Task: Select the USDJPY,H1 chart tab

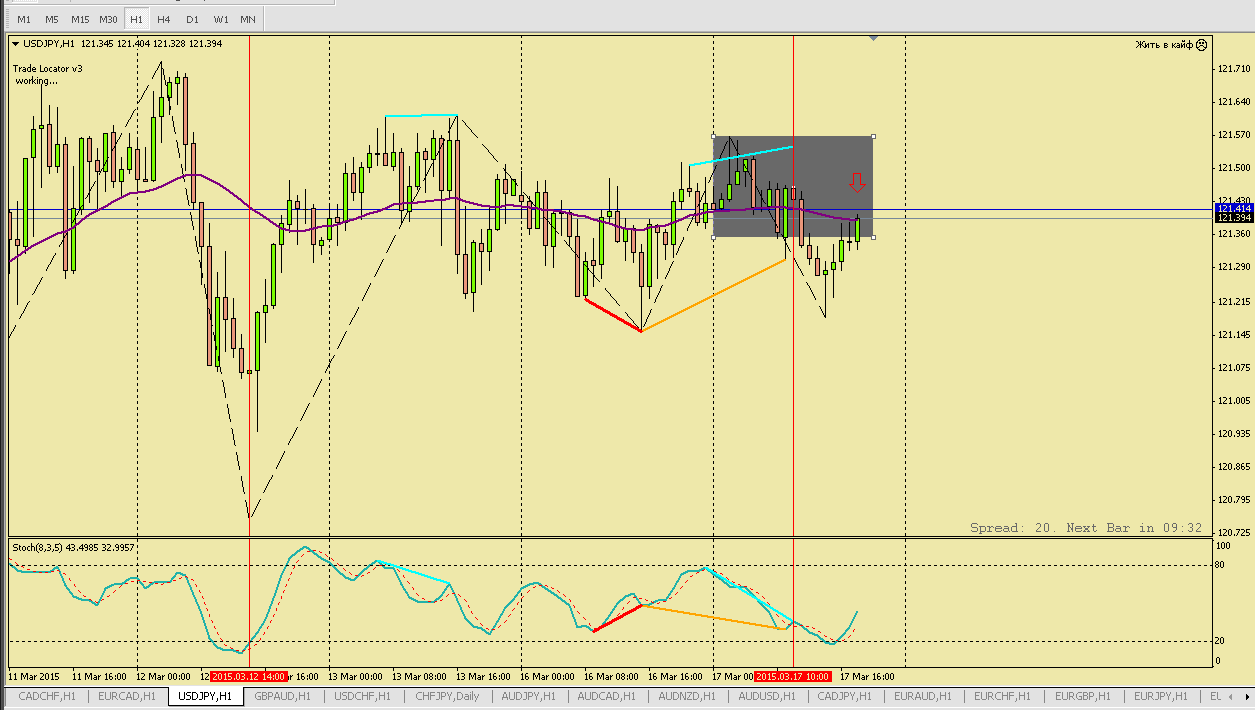Action: pyautogui.click(x=205, y=696)
